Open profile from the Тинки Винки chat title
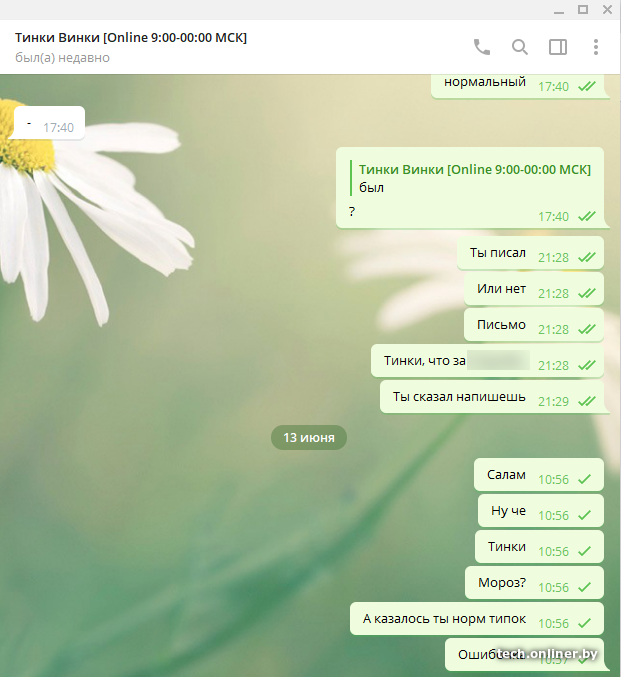This screenshot has height=677, width=621. [131, 37]
